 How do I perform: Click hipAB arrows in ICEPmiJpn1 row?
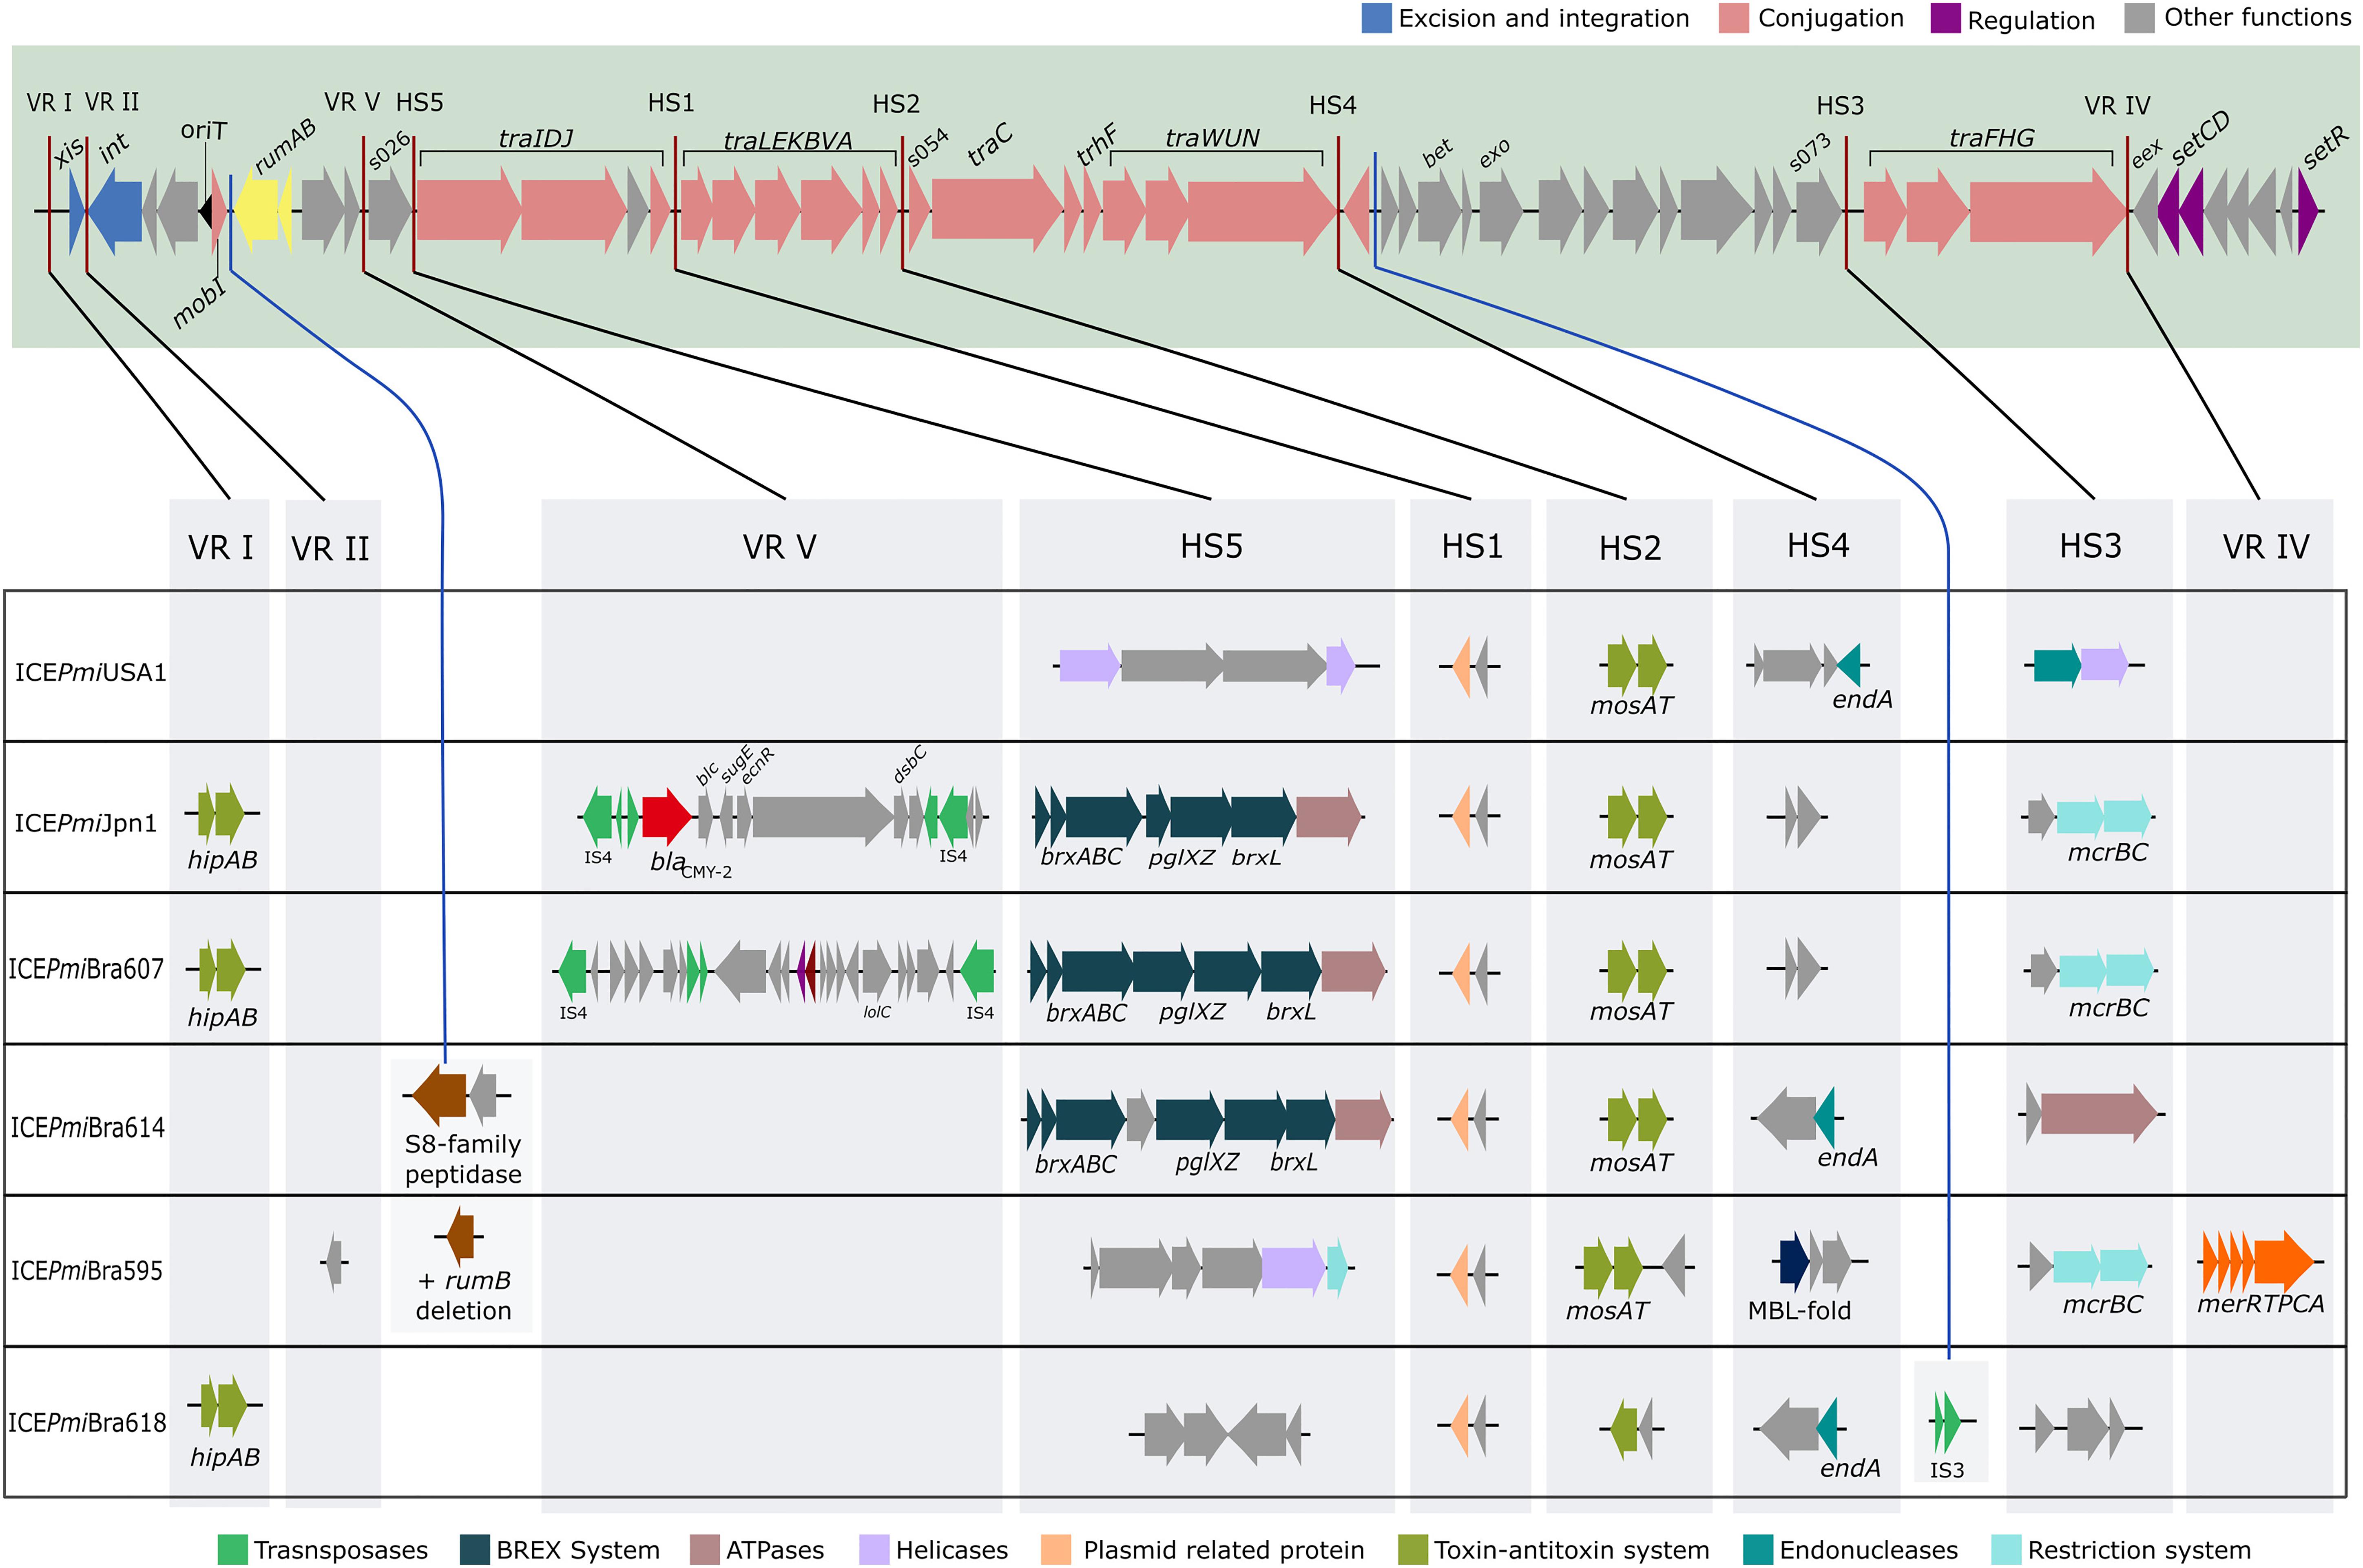pyautogui.click(x=221, y=814)
